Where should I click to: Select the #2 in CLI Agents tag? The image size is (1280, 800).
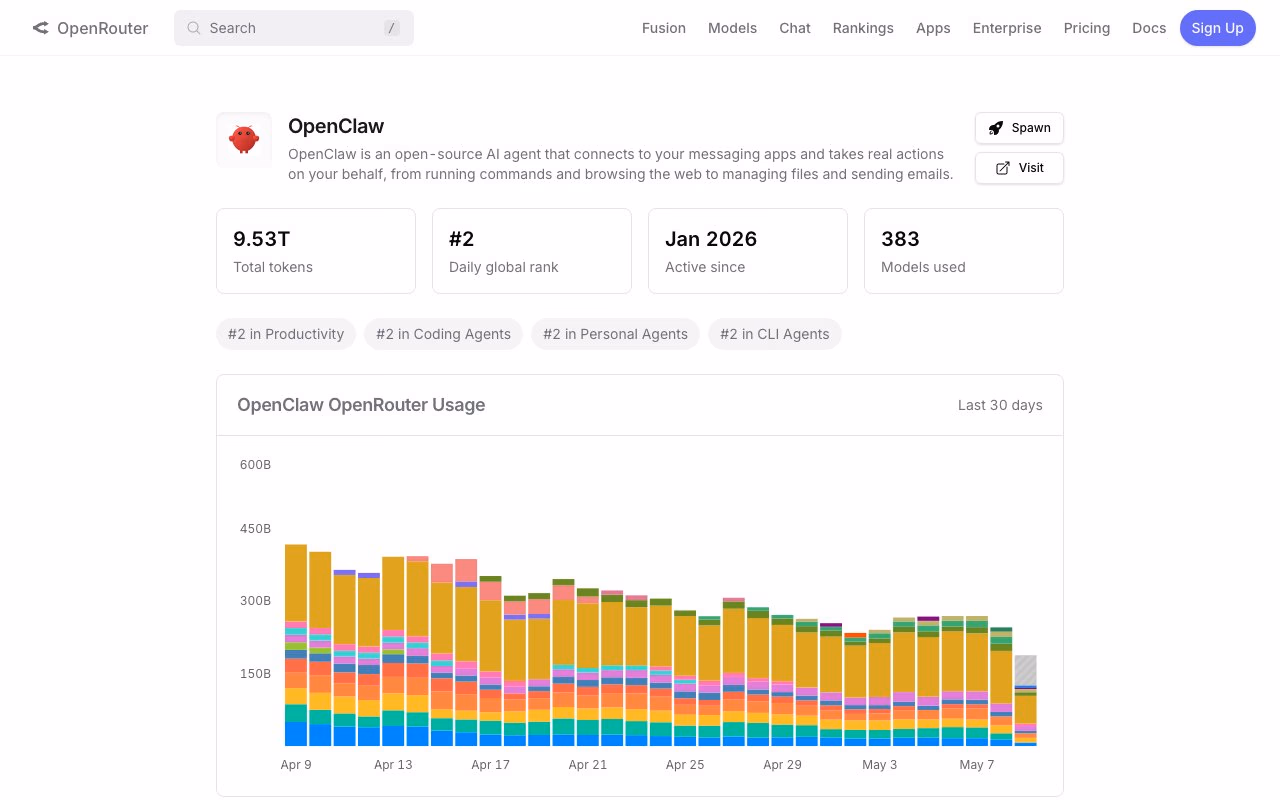[775, 334]
